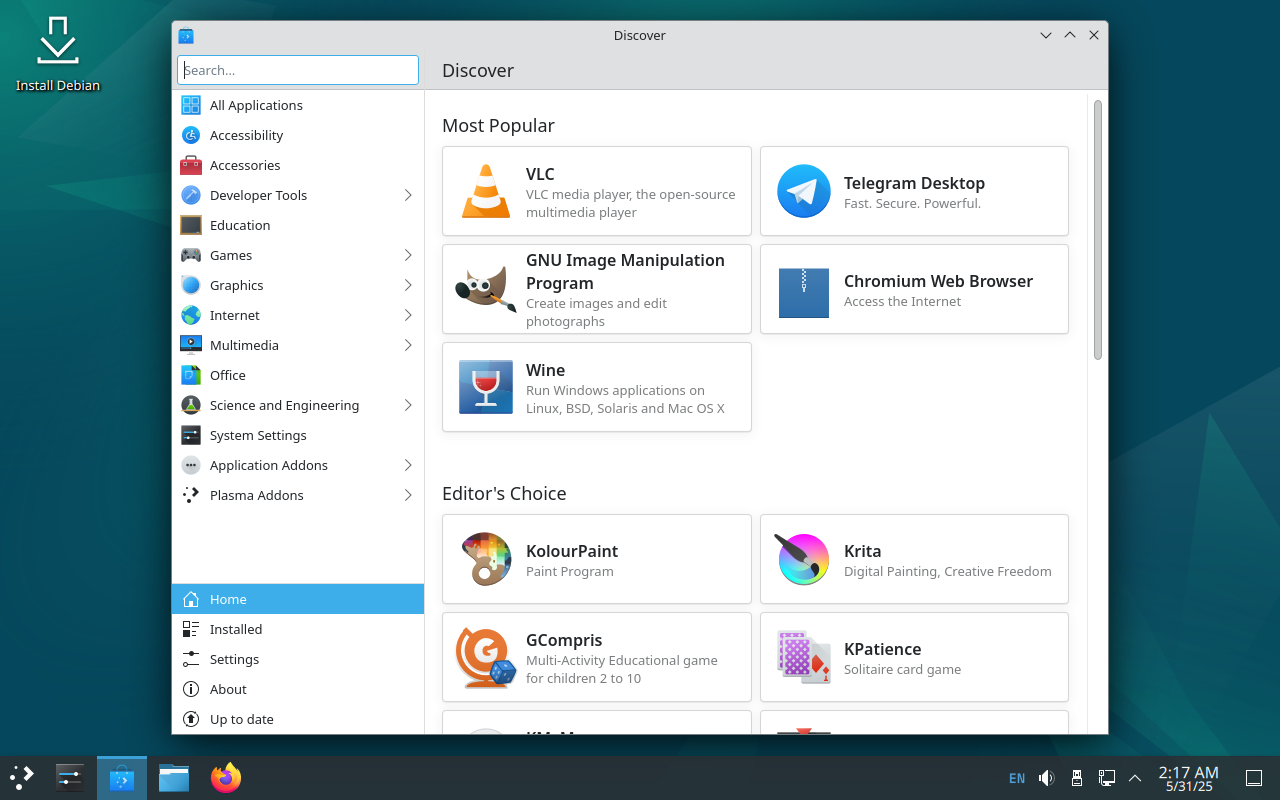Open the KPatience application card
The height and width of the screenshot is (800, 1280).
click(x=914, y=657)
